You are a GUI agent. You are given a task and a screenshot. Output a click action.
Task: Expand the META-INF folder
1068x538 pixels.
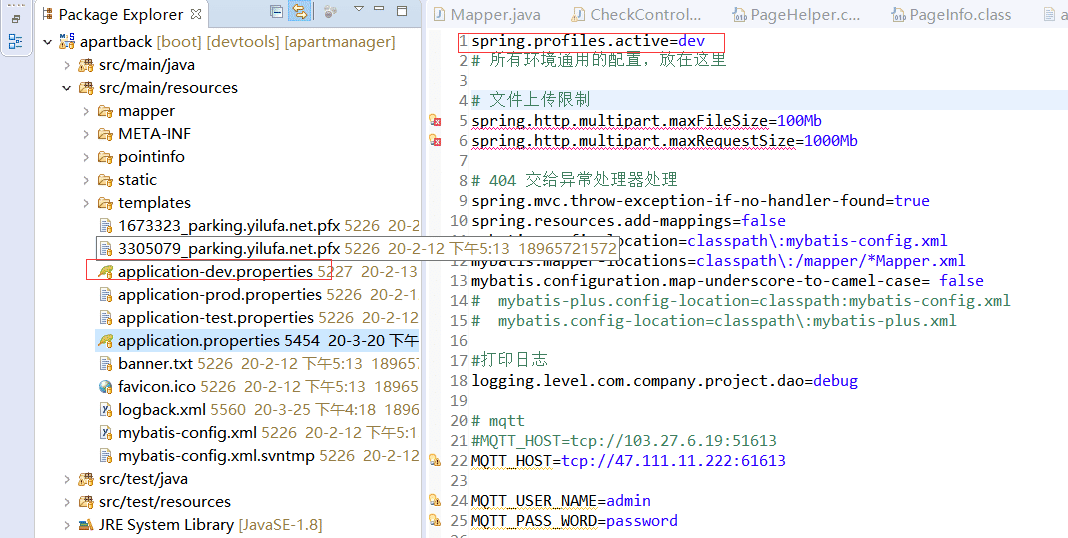tap(86, 134)
